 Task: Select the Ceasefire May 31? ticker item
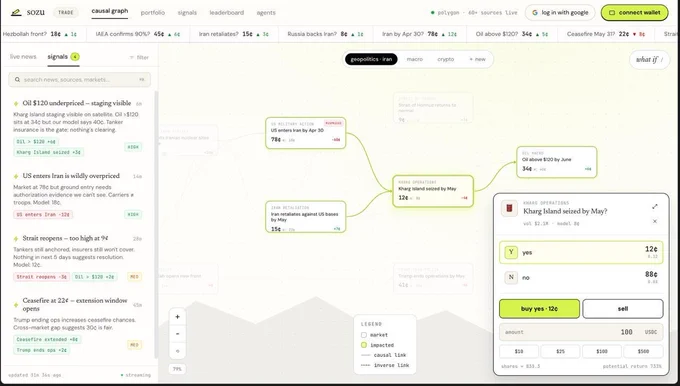point(605,34)
